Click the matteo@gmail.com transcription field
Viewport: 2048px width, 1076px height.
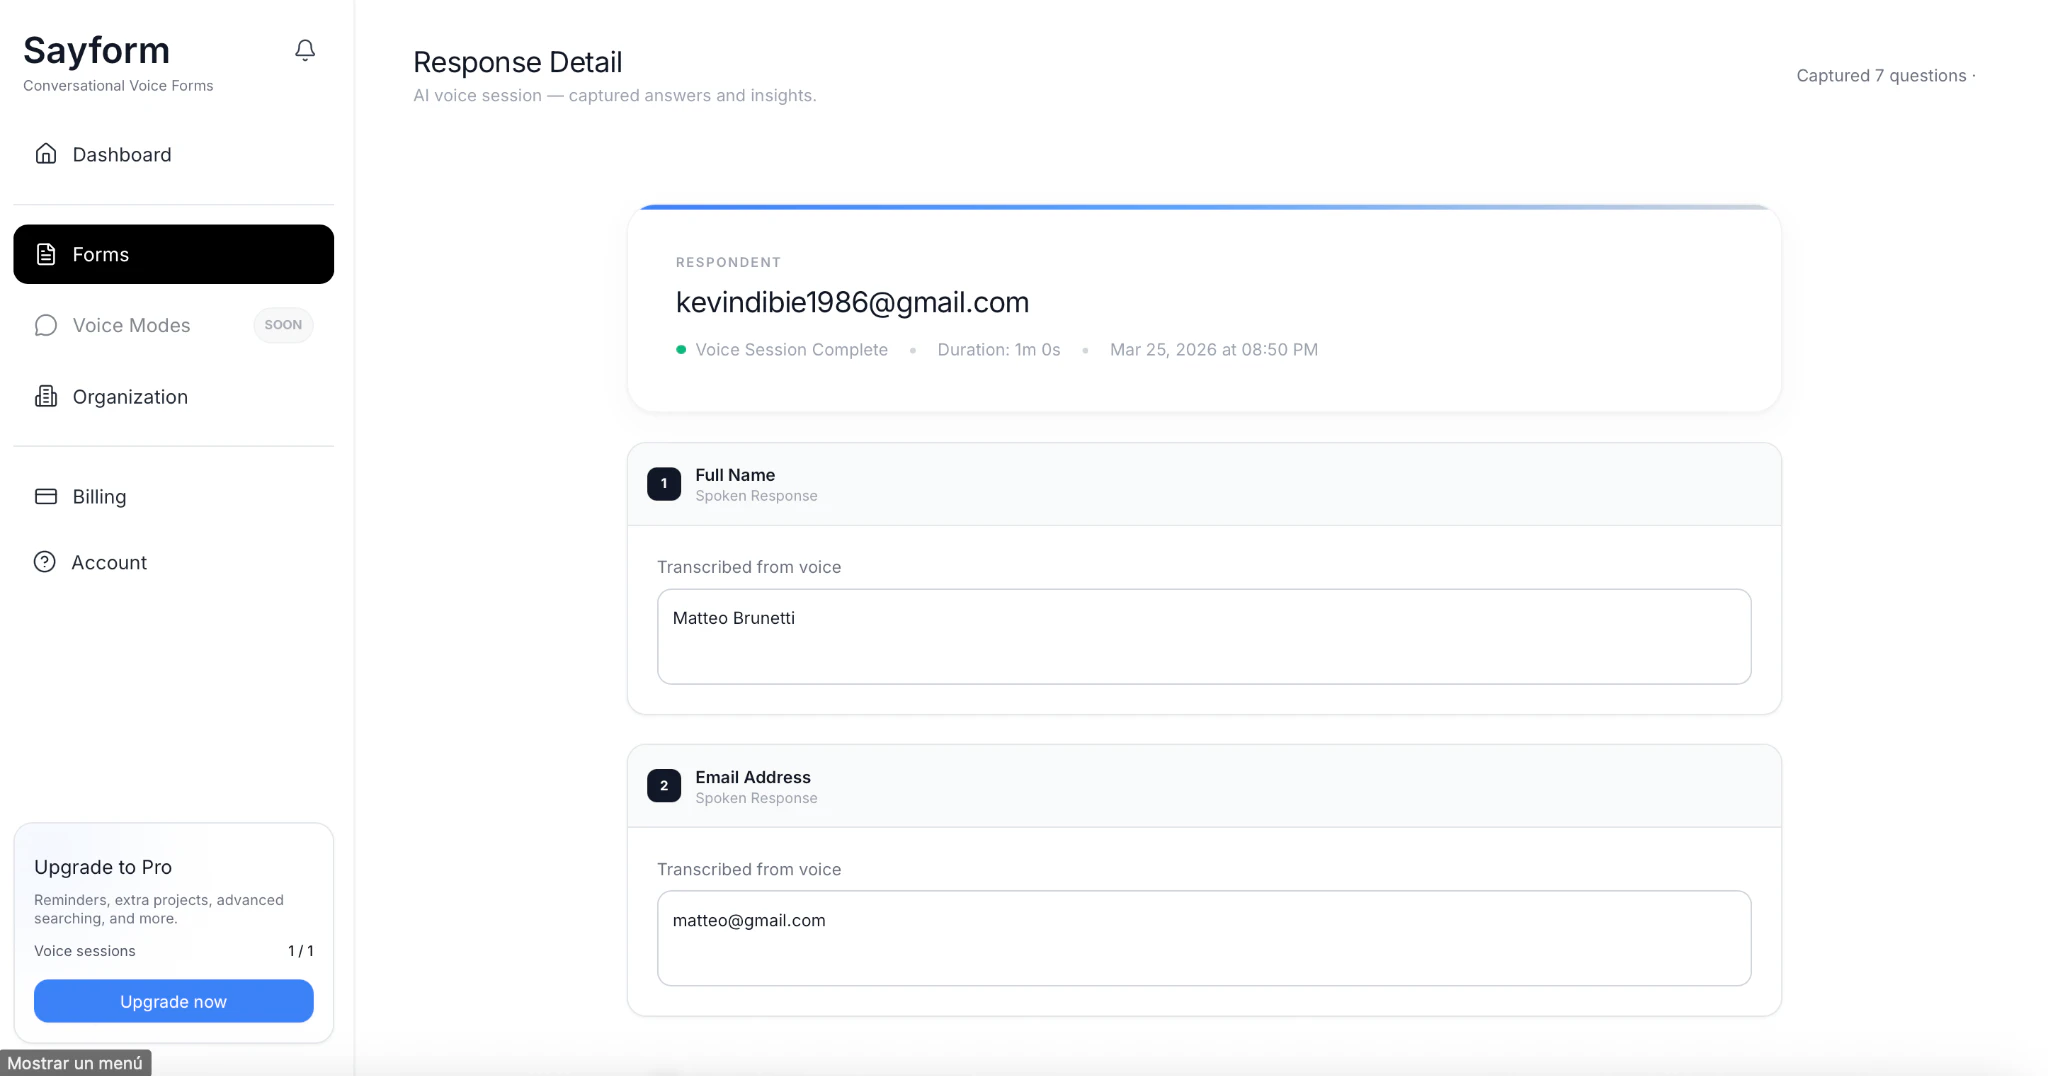pyautogui.click(x=1204, y=938)
